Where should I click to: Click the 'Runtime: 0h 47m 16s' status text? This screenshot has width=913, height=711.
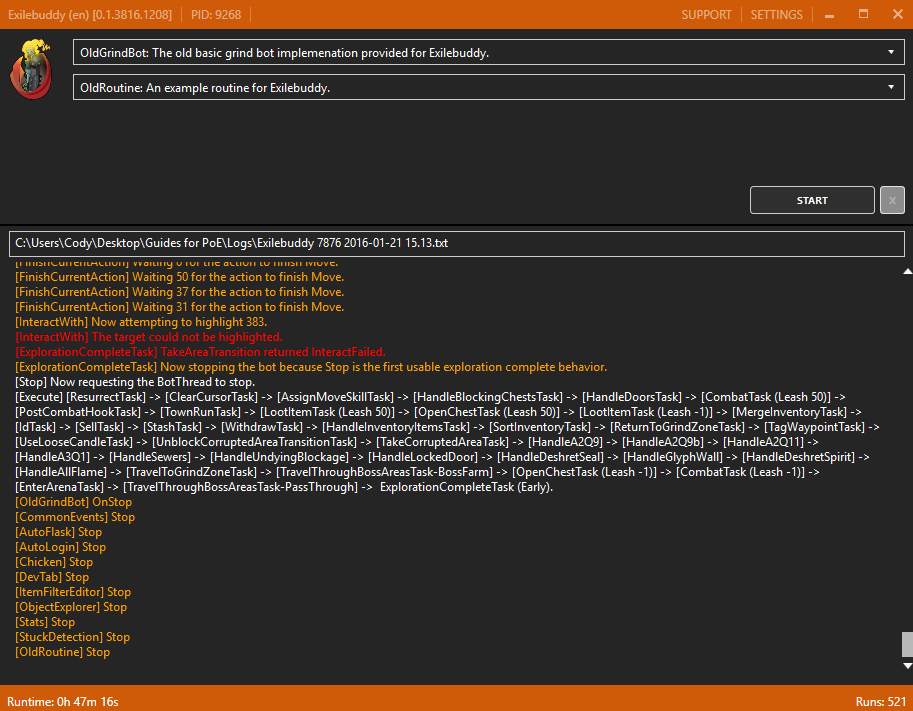pyautogui.click(x=63, y=702)
